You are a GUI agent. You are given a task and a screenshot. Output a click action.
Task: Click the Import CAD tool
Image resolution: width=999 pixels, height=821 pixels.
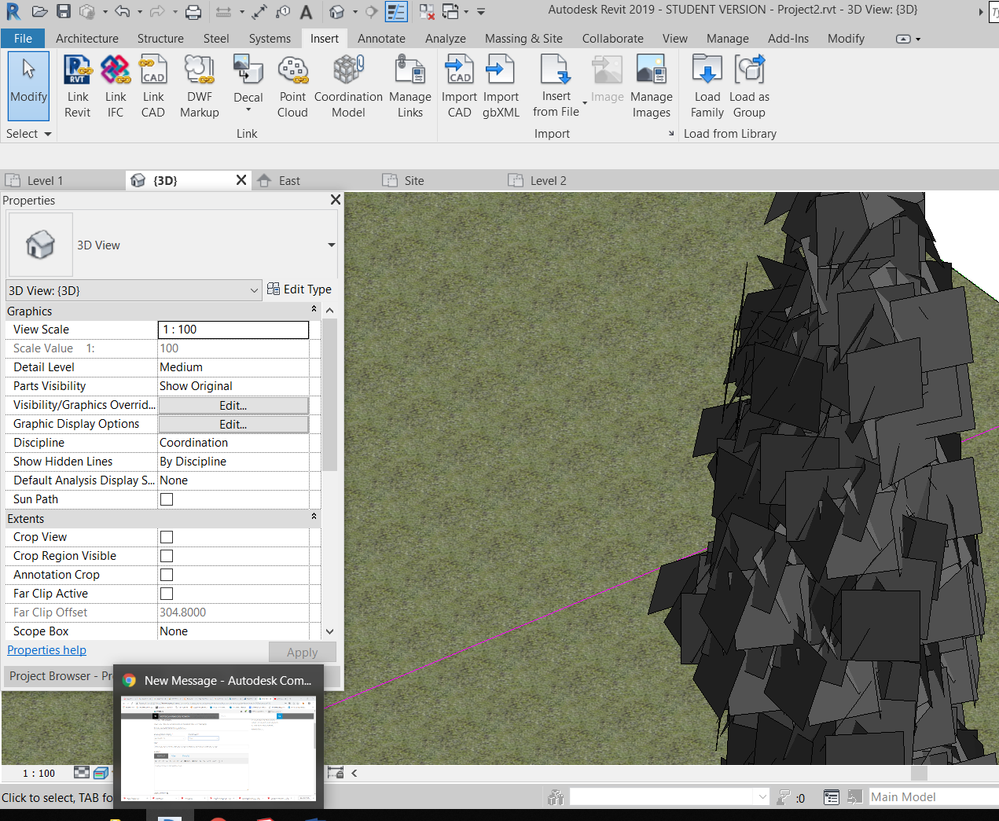coord(459,86)
